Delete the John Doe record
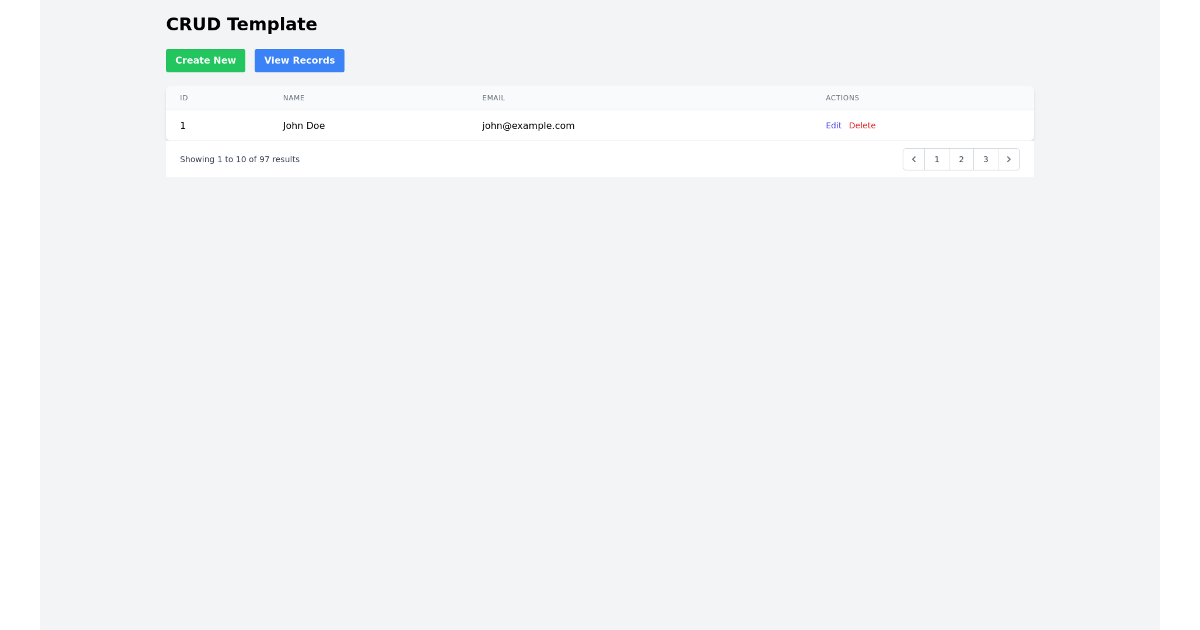This screenshot has height=630, width=1200. pos(862,125)
